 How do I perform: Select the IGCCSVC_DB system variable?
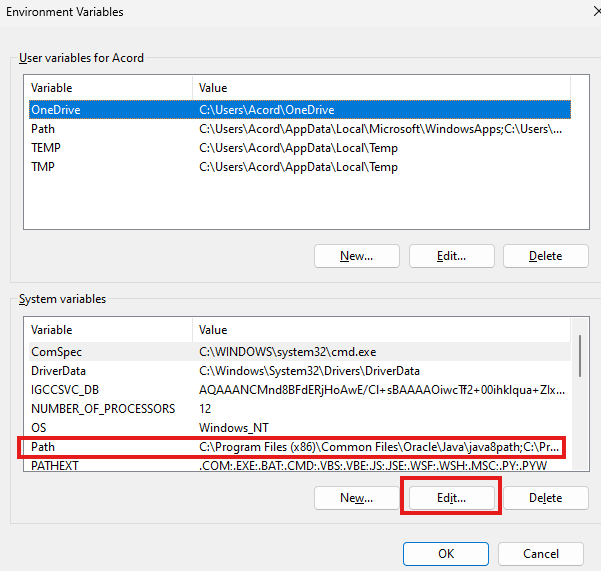[66, 390]
